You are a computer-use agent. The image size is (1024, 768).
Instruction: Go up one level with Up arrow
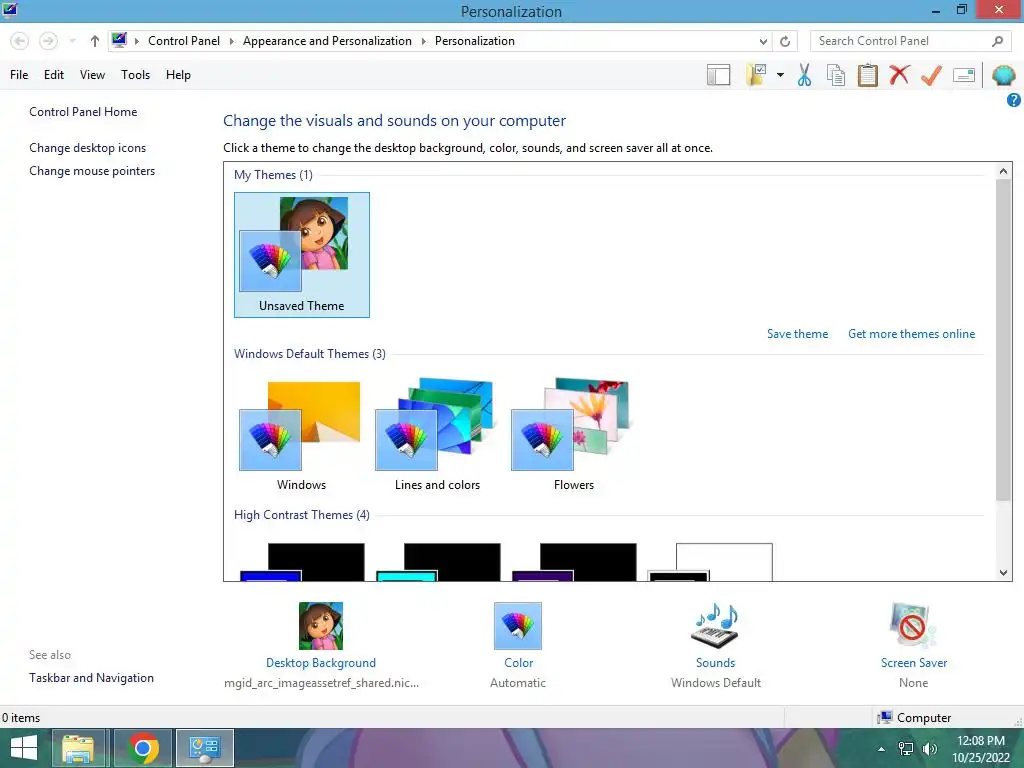click(x=95, y=41)
